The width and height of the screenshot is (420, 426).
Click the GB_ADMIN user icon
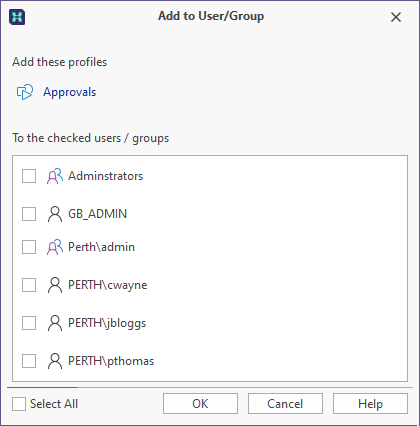[x=55, y=214]
